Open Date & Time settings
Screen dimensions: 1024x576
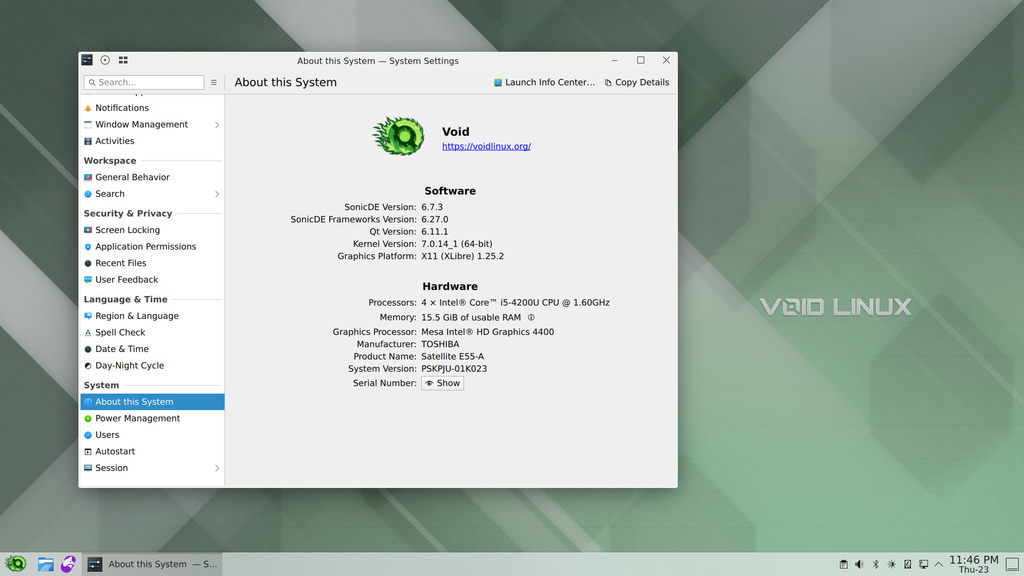coord(152,349)
